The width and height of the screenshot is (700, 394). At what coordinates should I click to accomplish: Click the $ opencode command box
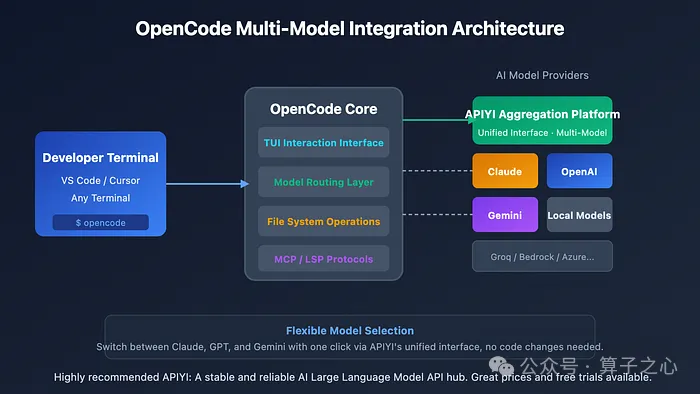[x=100, y=222]
